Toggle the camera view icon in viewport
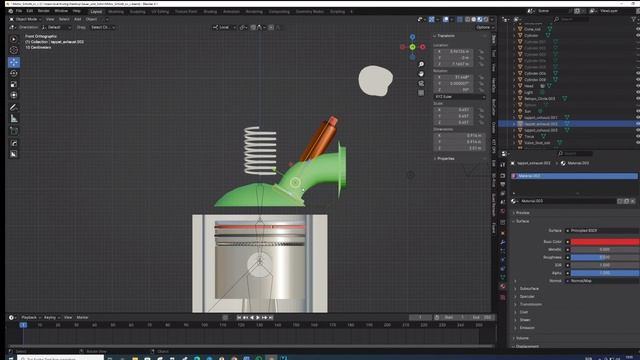Screen dimensions: 640x360 421,83
